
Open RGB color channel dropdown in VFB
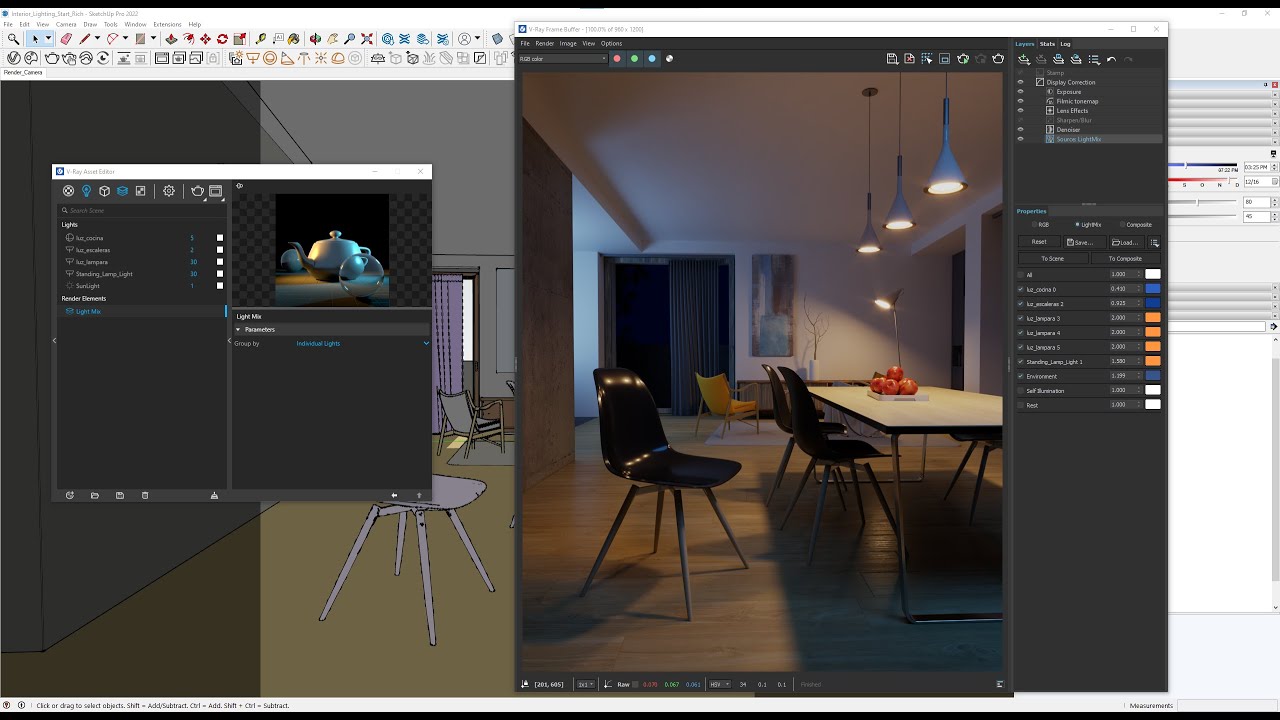coord(562,58)
